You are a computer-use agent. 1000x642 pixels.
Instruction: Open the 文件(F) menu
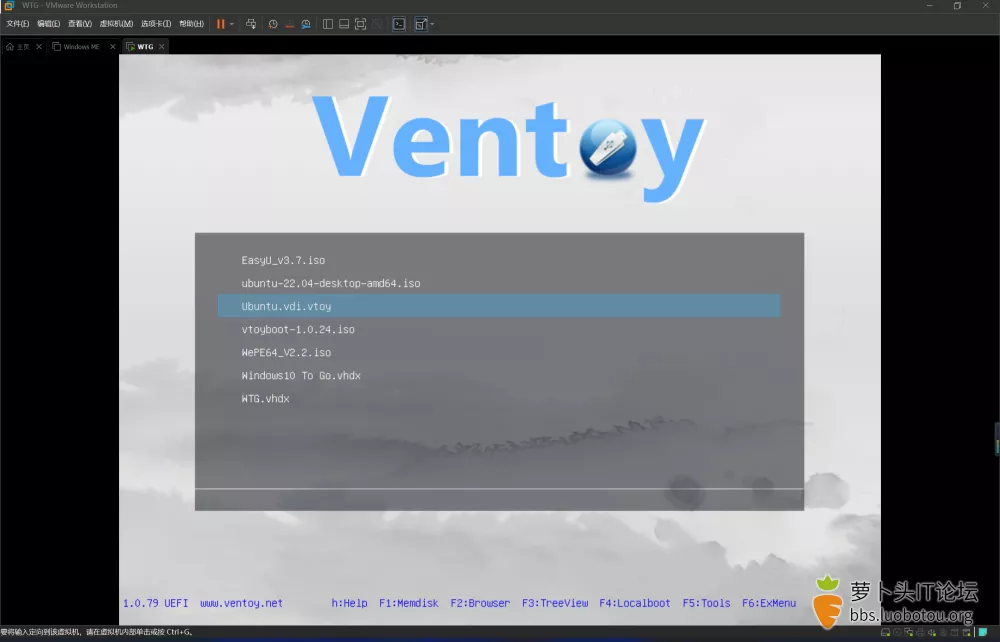click(17, 24)
